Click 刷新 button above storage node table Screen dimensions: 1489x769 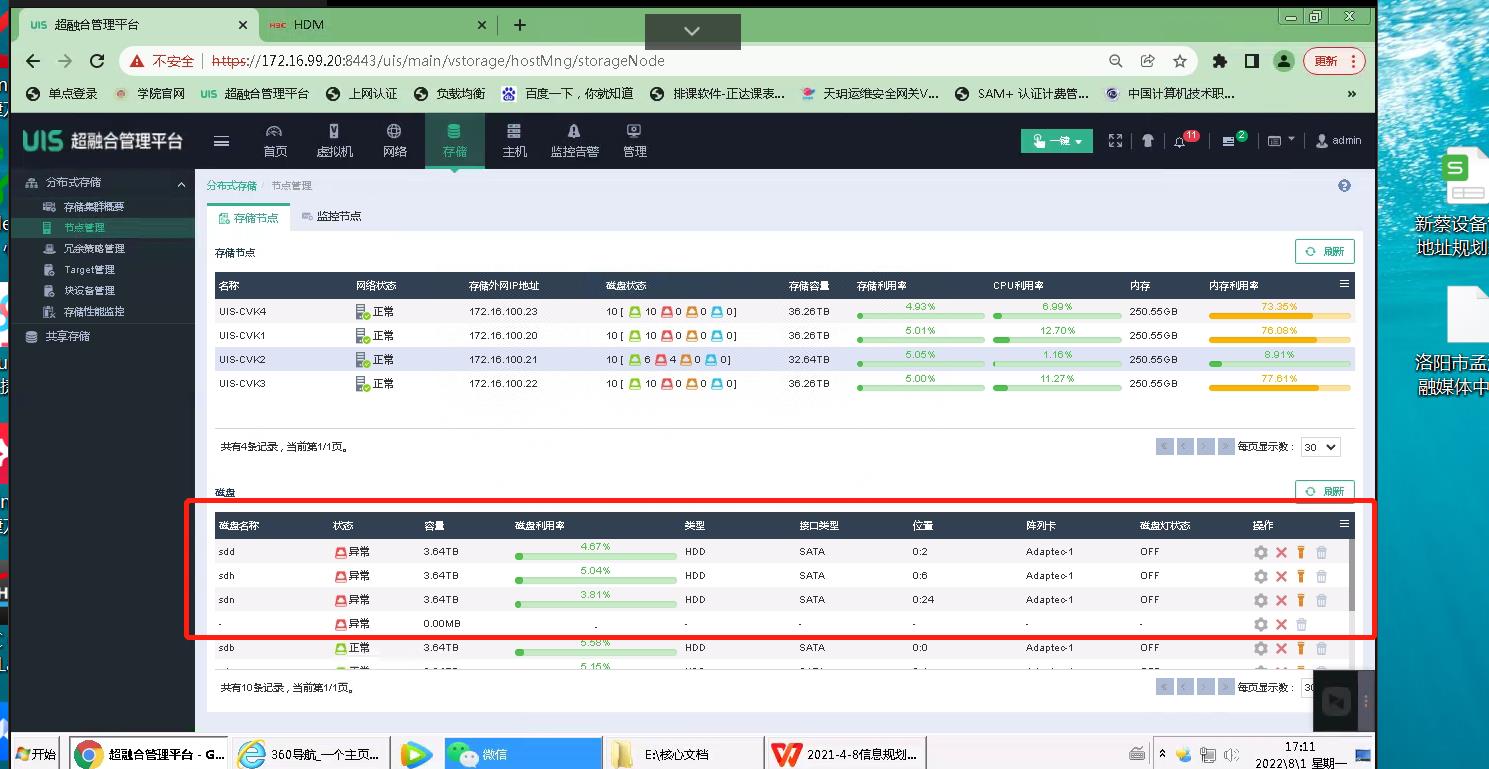click(x=1324, y=252)
